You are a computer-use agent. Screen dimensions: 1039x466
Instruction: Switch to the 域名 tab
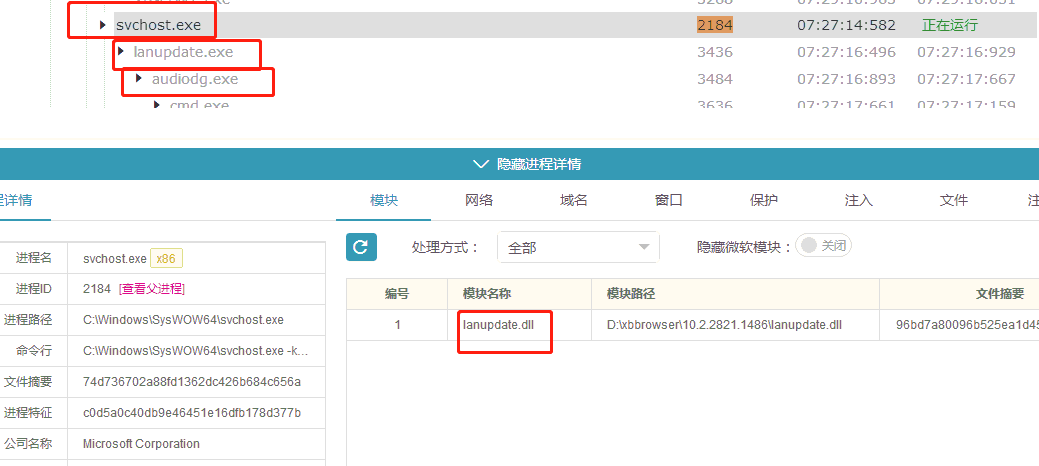click(x=574, y=200)
